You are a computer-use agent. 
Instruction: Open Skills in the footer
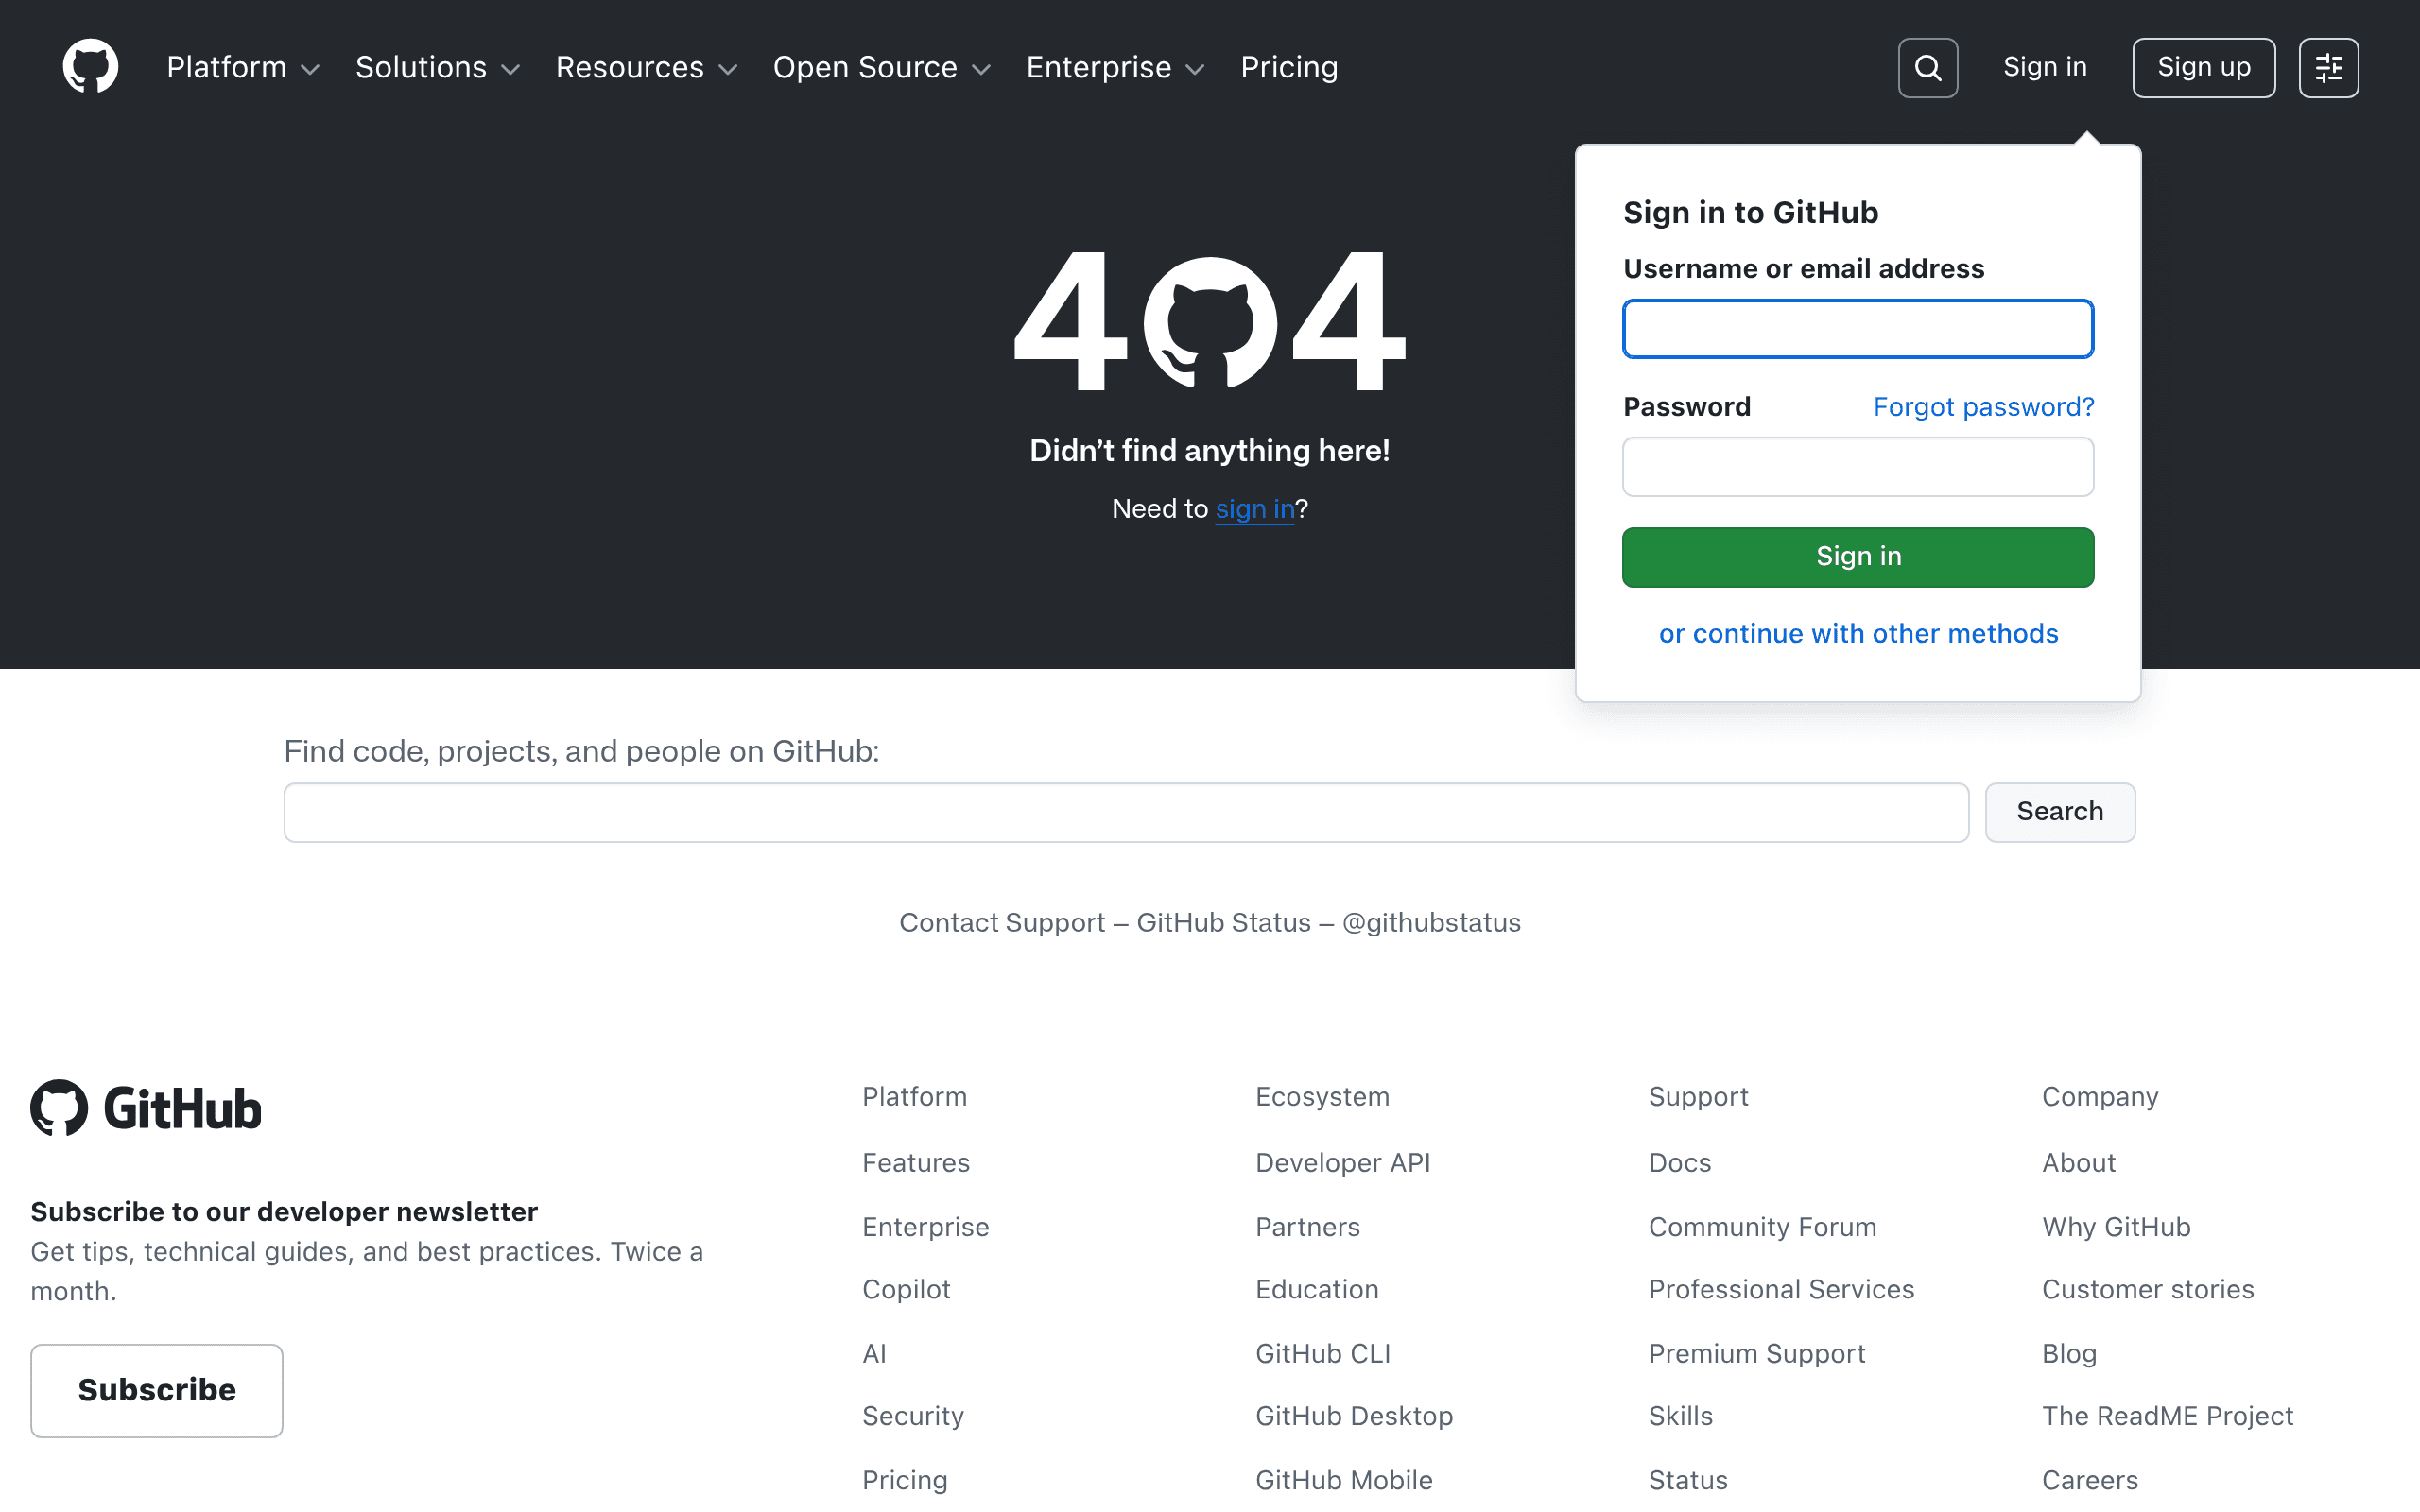[x=1681, y=1417]
